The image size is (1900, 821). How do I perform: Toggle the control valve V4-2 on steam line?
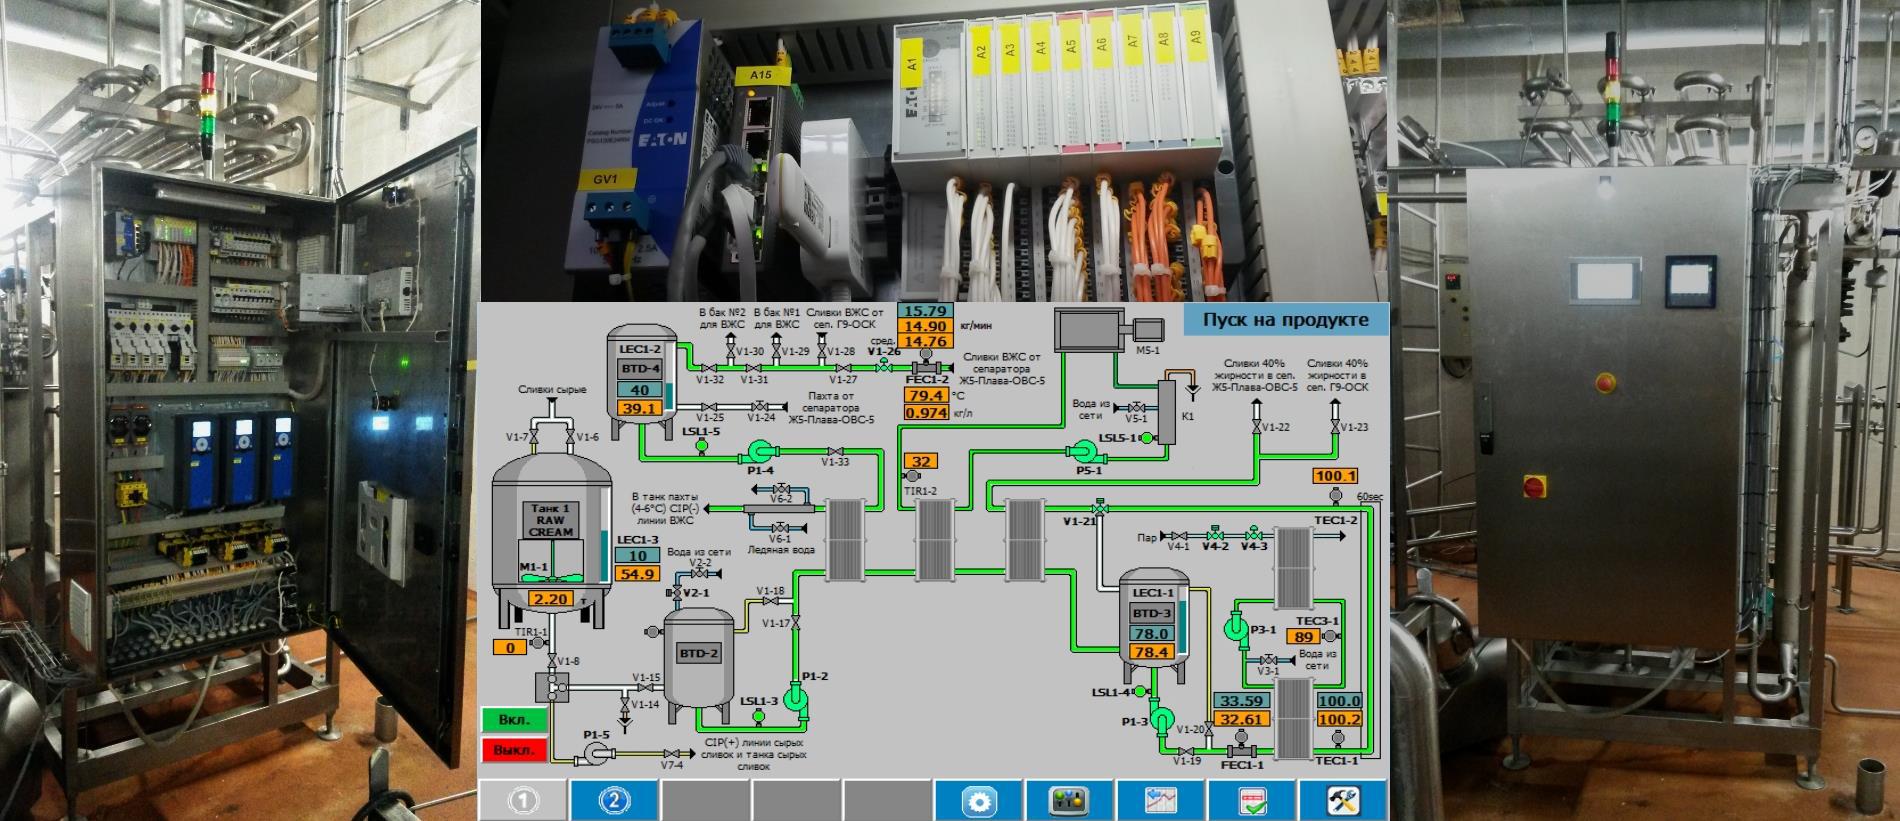pos(1215,535)
